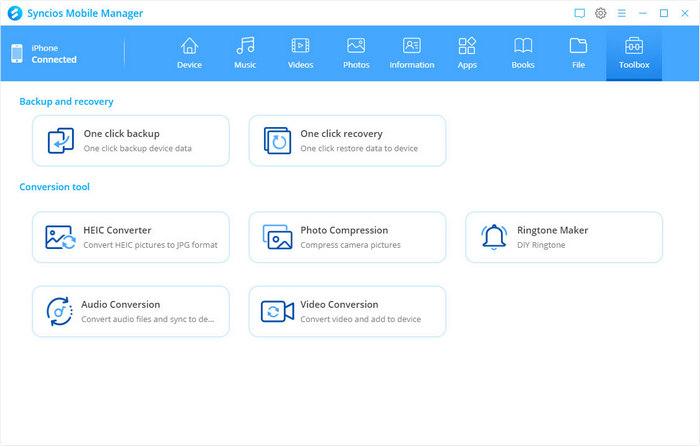The width and height of the screenshot is (700, 446).
Task: Select the File tab
Action: 578,53
